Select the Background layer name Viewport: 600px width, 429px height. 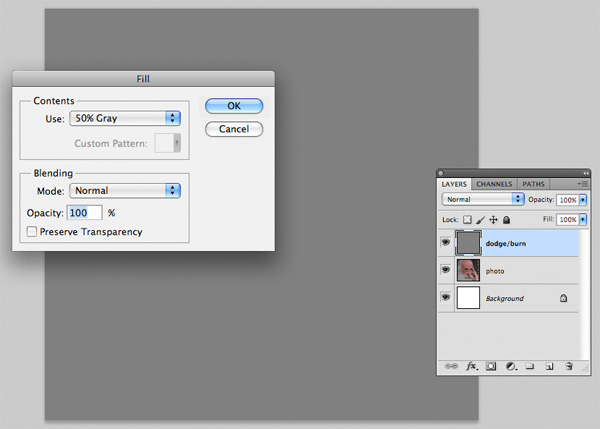[x=504, y=299]
